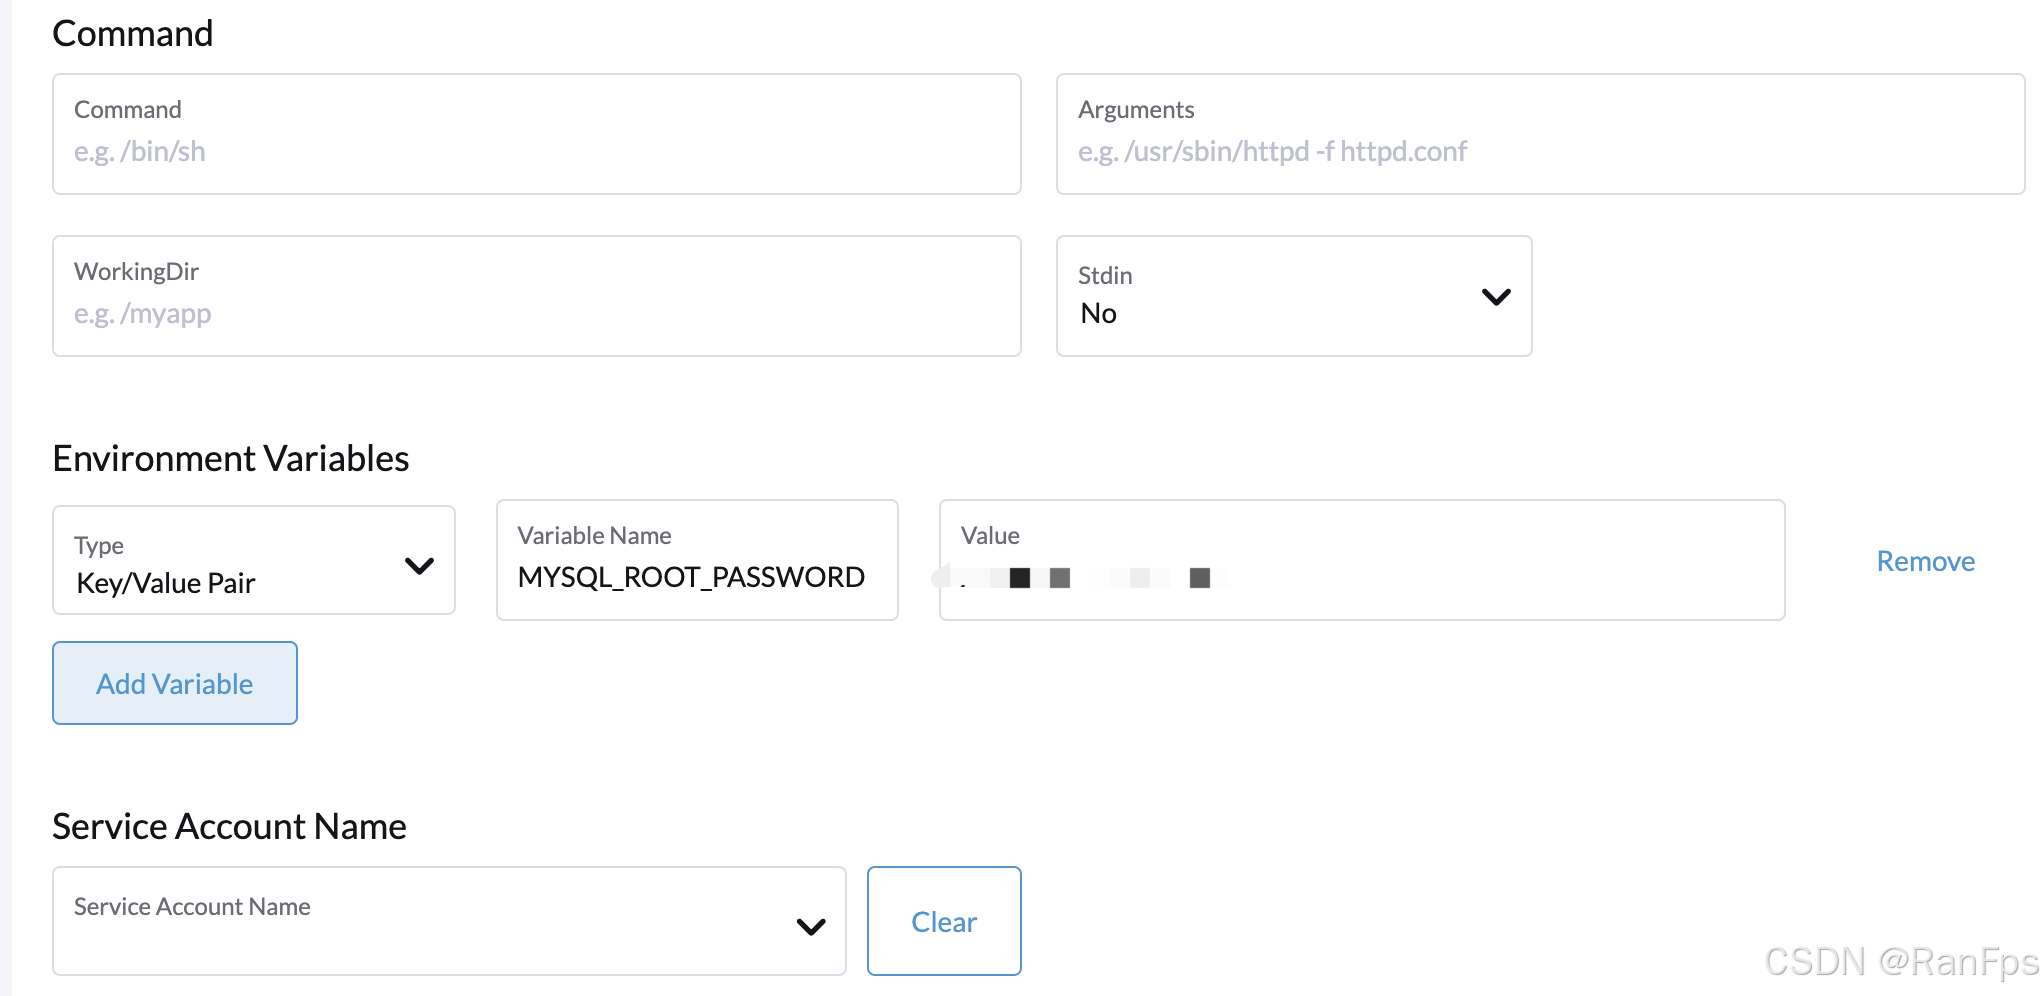
Task: Select the MYSQL_ROOT_PASSWORD variable name field
Action: pos(697,560)
